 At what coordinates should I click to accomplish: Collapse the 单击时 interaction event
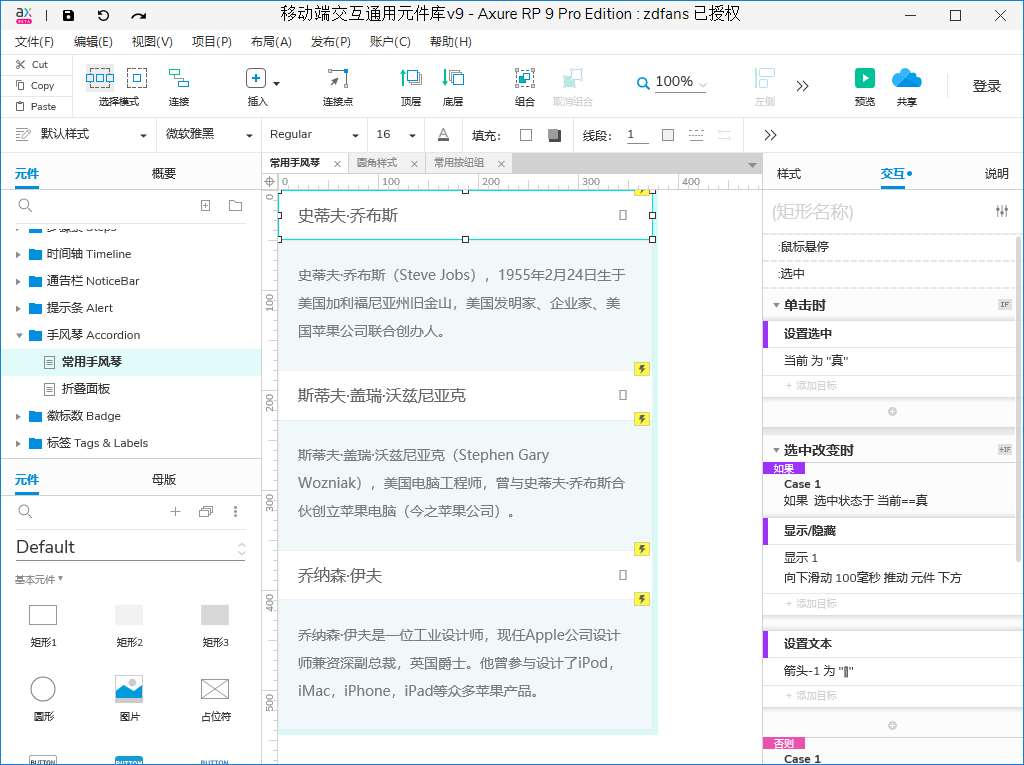pos(776,305)
